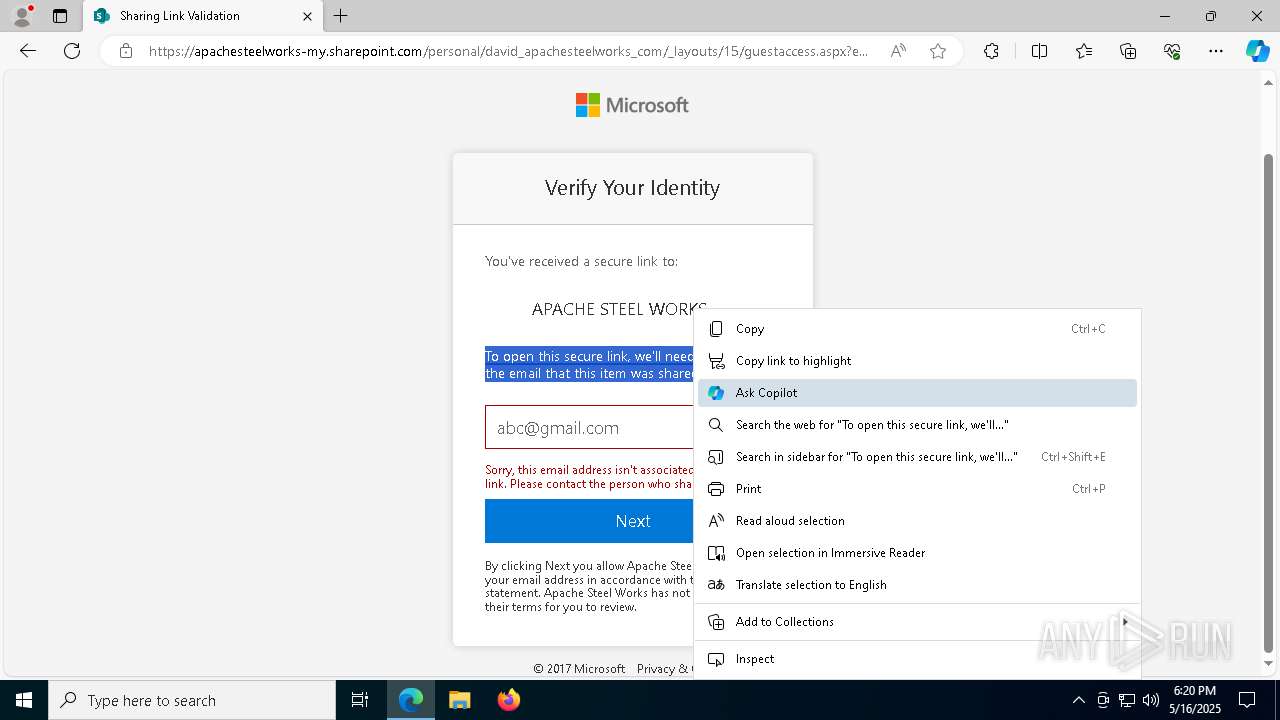Click the lock site-info icon

click(x=126, y=51)
